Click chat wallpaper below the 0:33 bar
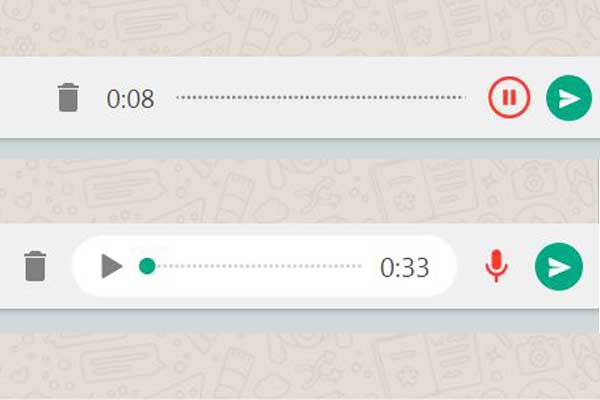The height and width of the screenshot is (400, 600). point(300,366)
